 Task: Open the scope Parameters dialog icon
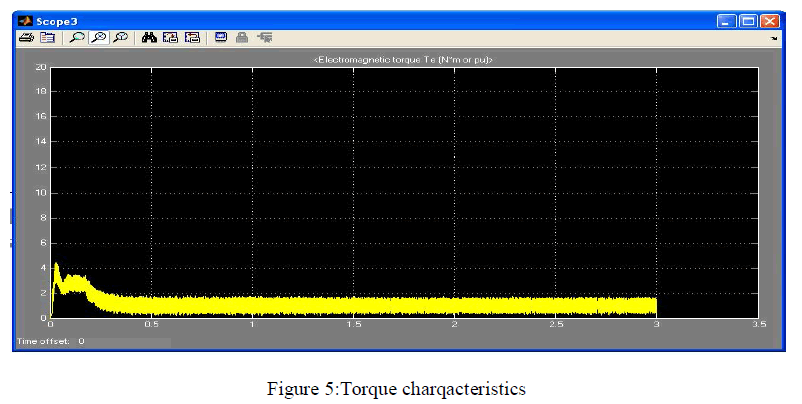(46, 38)
